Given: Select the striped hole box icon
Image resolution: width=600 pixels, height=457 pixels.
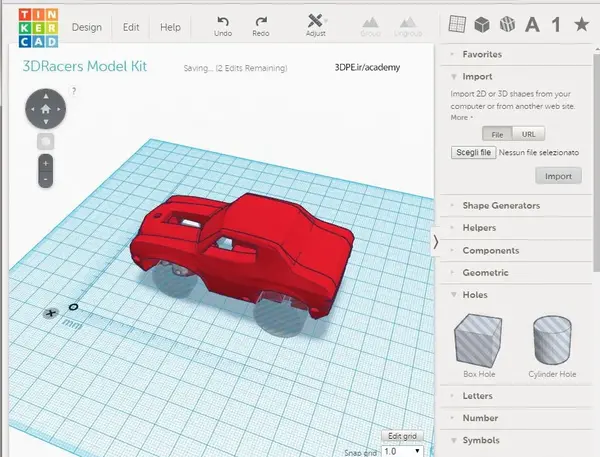Looking at the screenshot, I should click(507, 24).
